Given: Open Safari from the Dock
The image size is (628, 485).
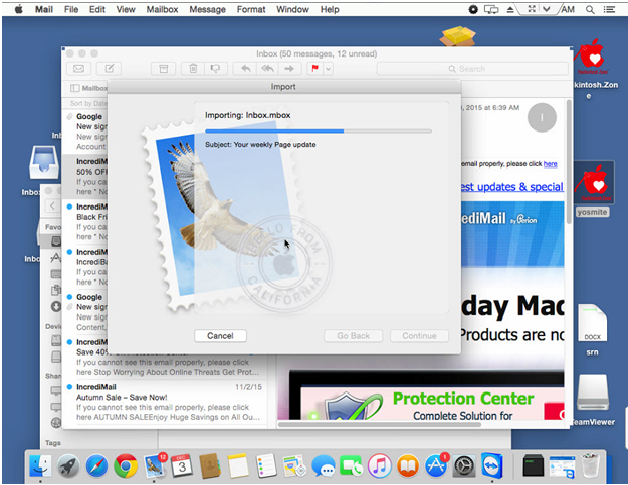Looking at the screenshot, I should pyautogui.click(x=97, y=466).
